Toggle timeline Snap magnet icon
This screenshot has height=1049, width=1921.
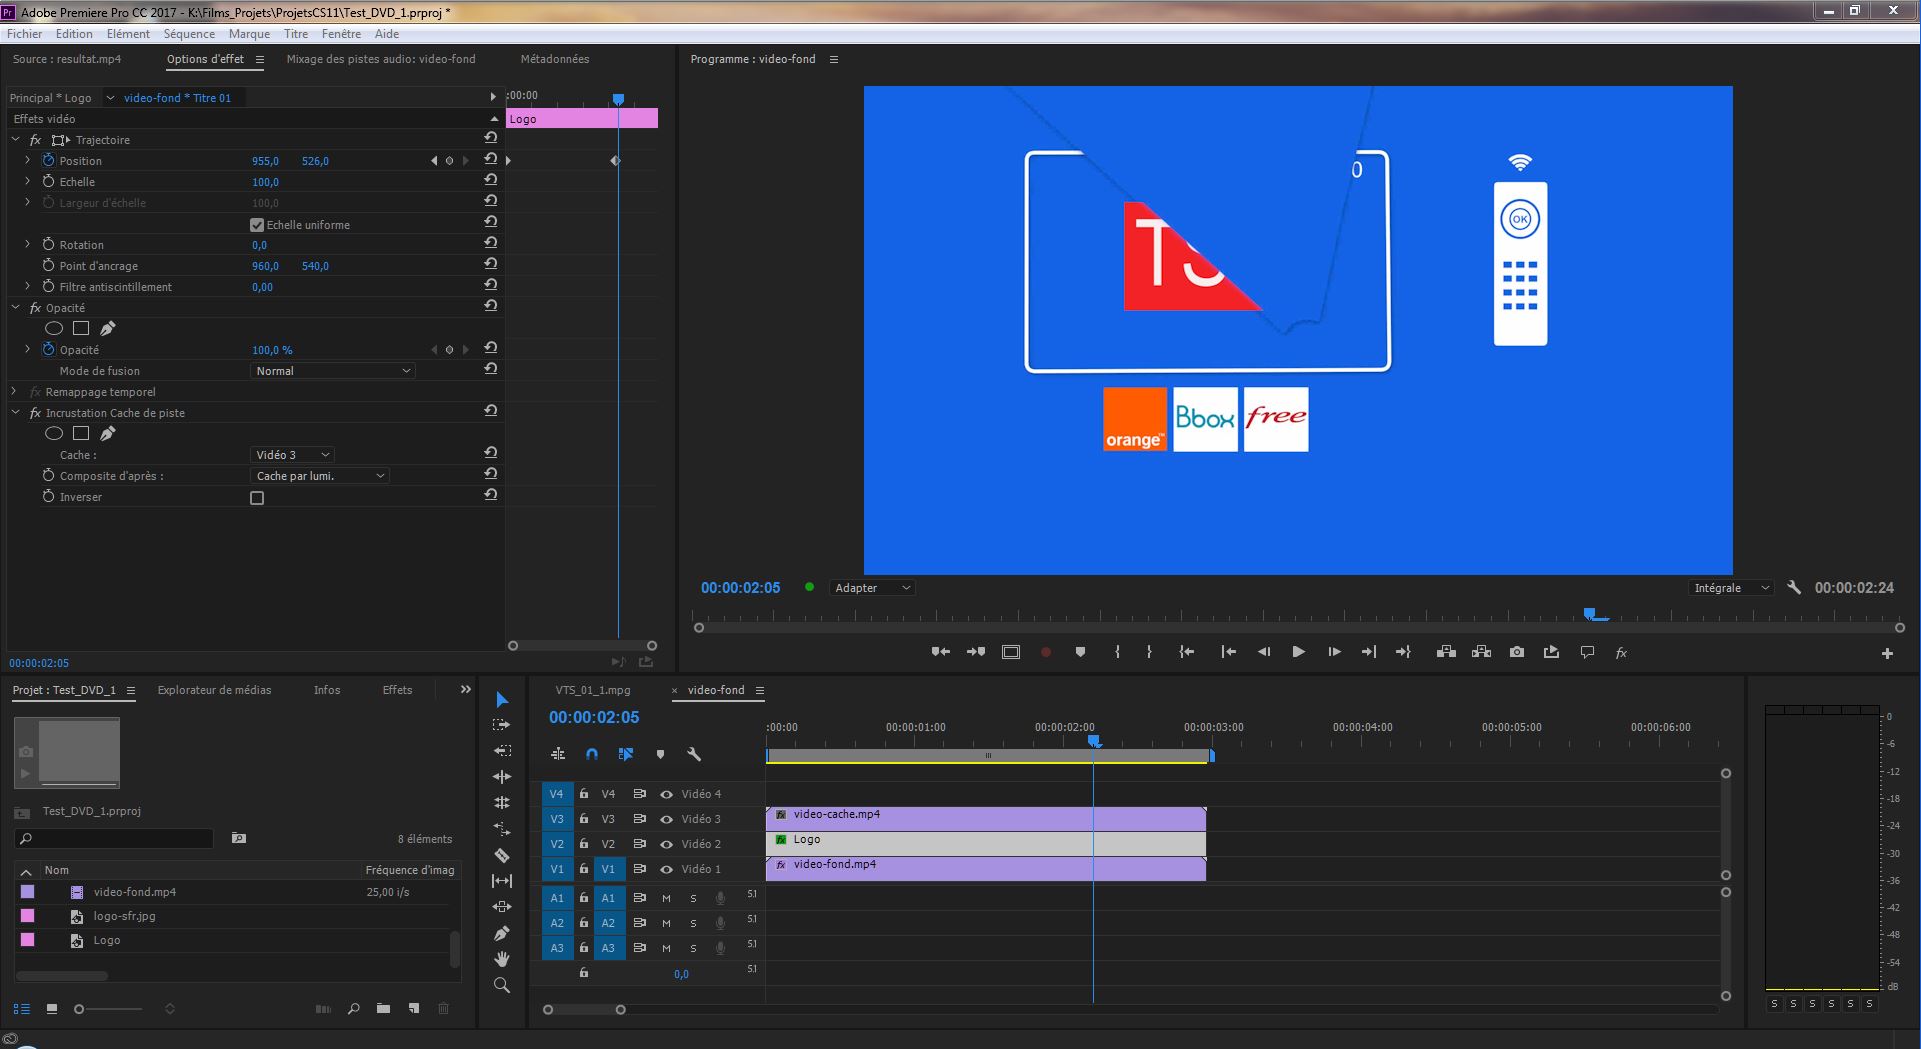click(x=592, y=754)
